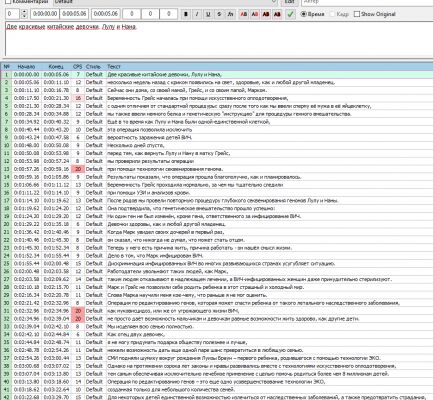Click red CPS 20 cell in row 31
Viewport: 433px width, 400px height.
click(x=78, y=311)
